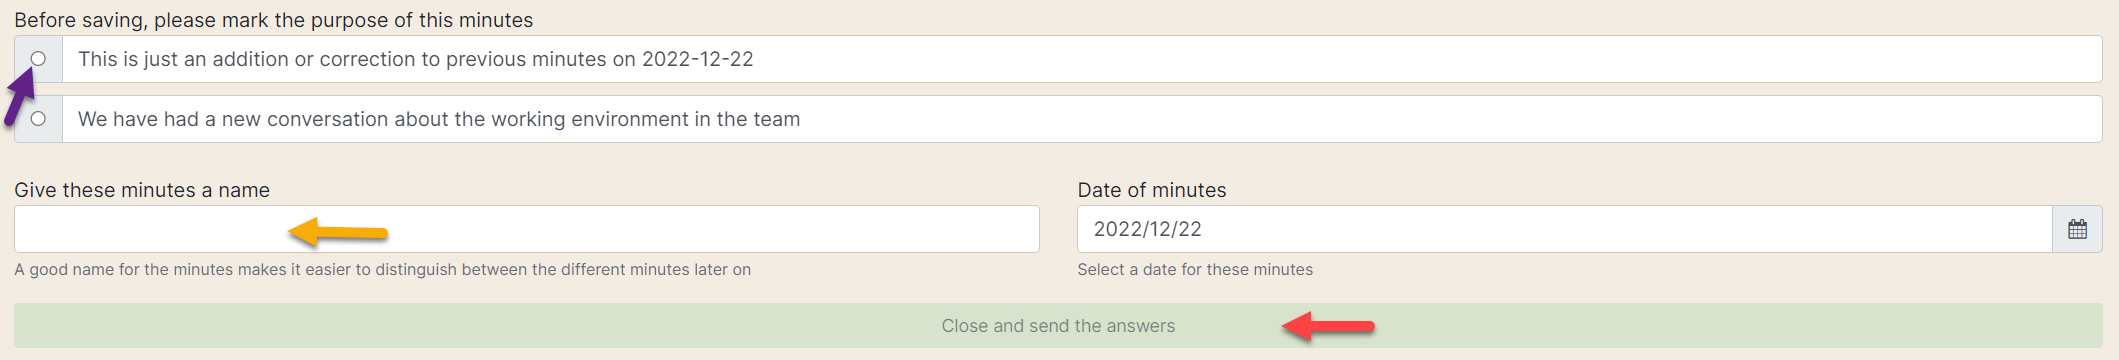Screen dimensions: 2119x360
Task: Click the gray cell around the correction radio button
Action: pos(38,59)
